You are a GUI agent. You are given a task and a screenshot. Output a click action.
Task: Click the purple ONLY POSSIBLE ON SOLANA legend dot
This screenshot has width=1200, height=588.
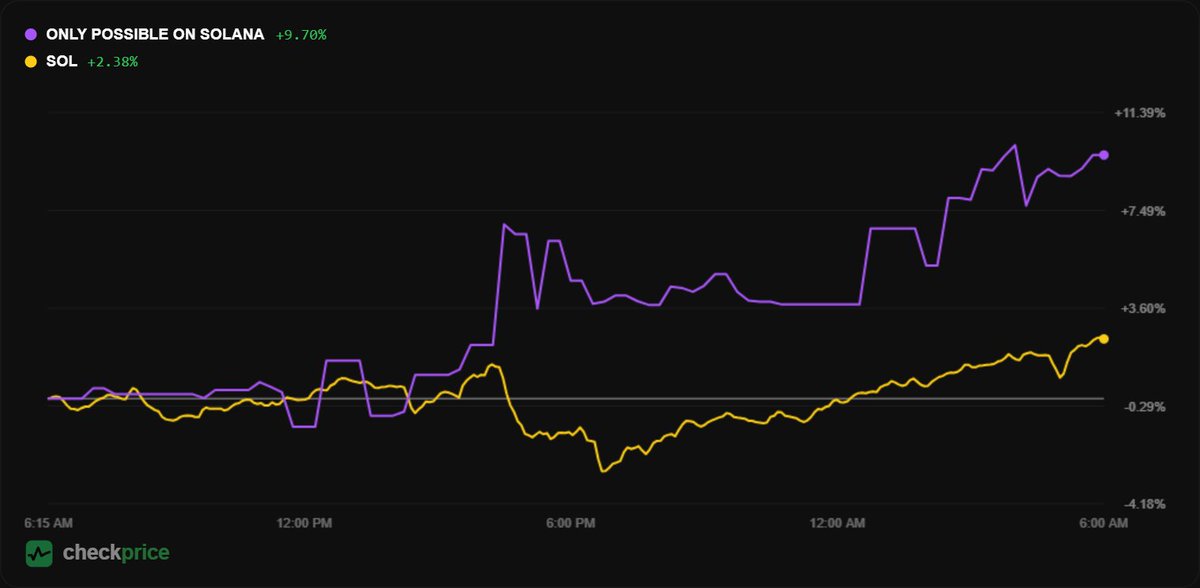31,34
